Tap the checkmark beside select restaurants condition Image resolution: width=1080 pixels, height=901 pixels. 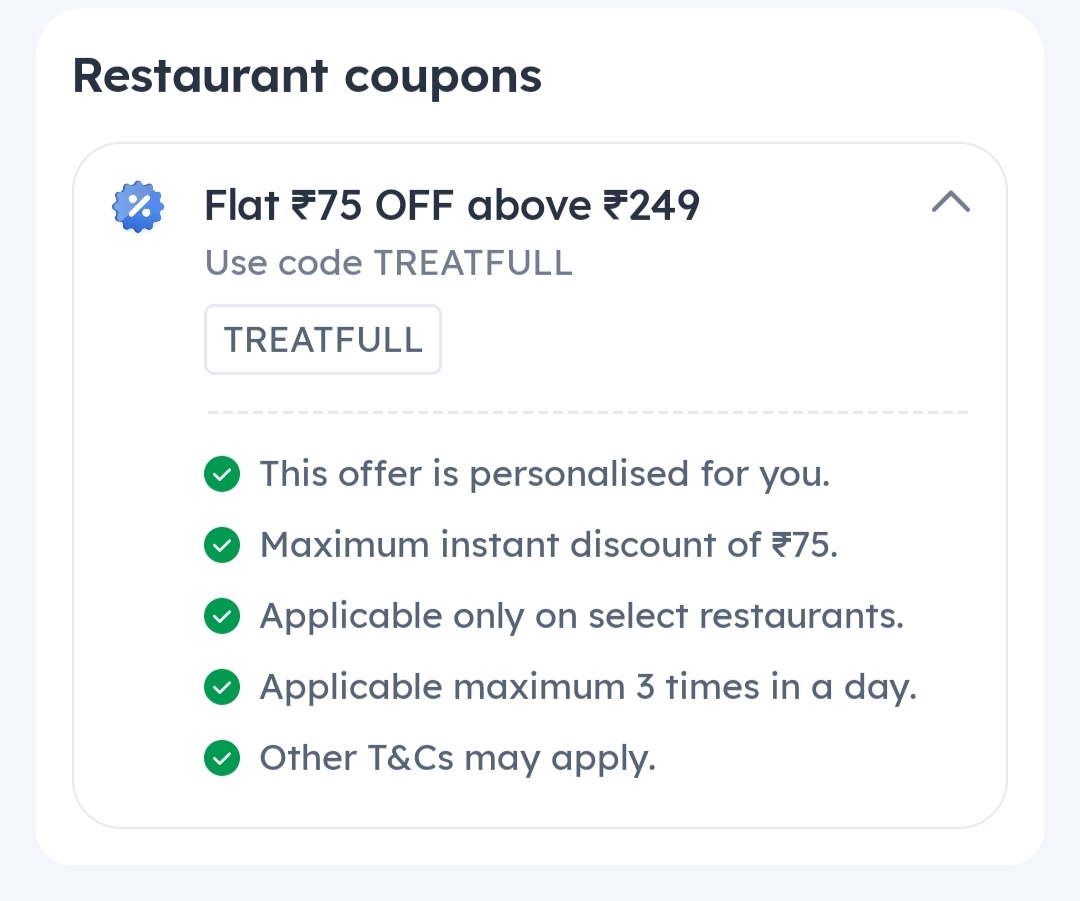[x=222, y=616]
